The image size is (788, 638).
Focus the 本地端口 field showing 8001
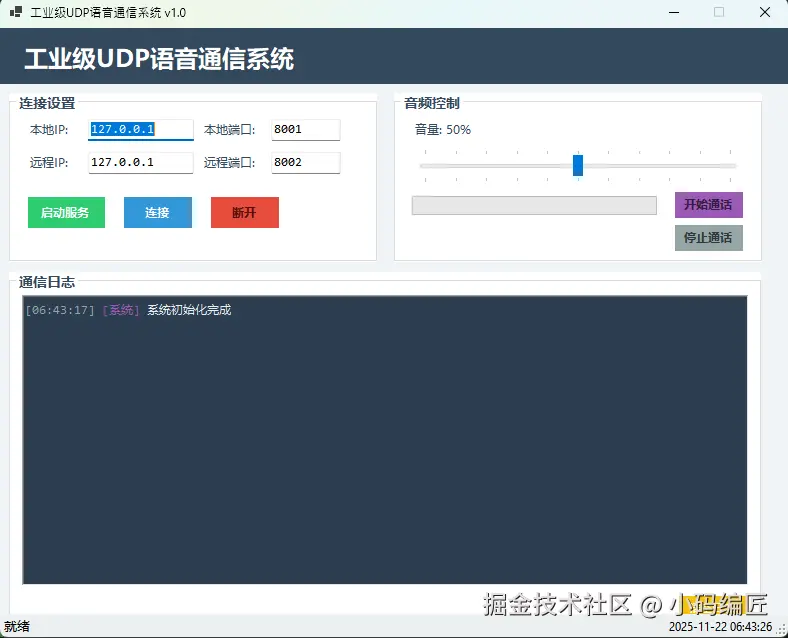pyautogui.click(x=306, y=130)
